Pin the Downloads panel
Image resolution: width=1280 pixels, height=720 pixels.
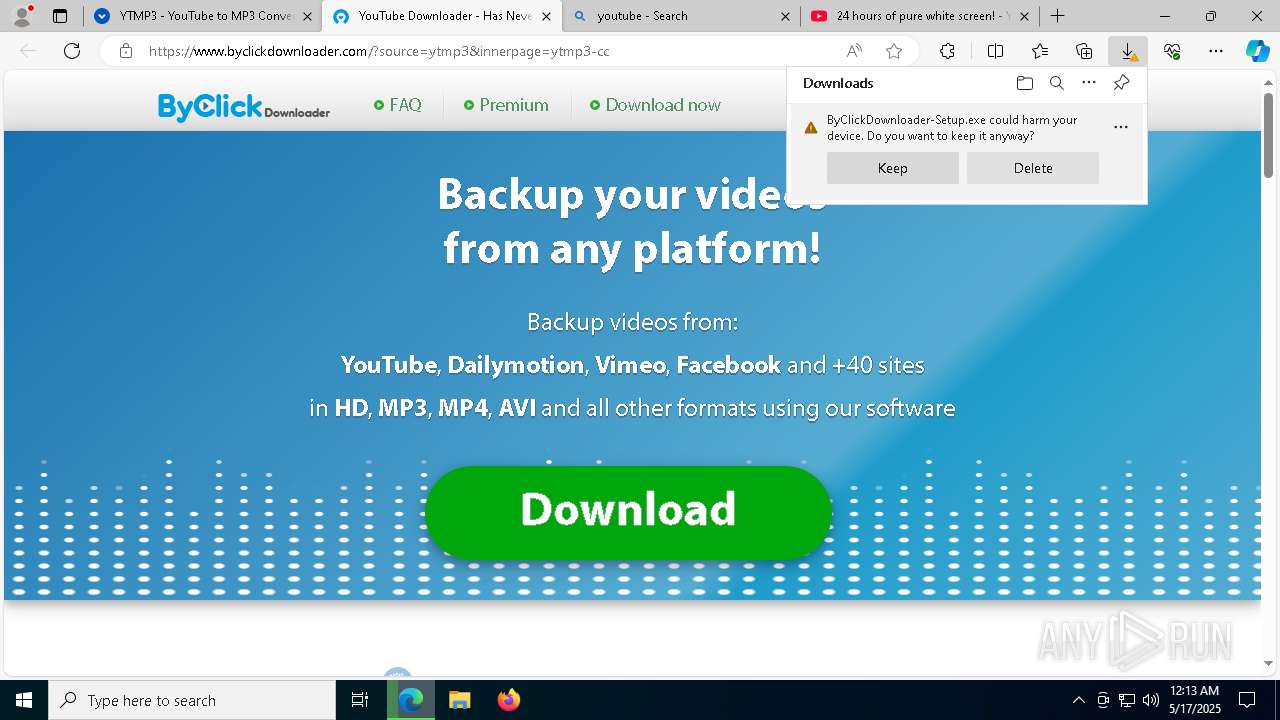pyautogui.click(x=1121, y=83)
